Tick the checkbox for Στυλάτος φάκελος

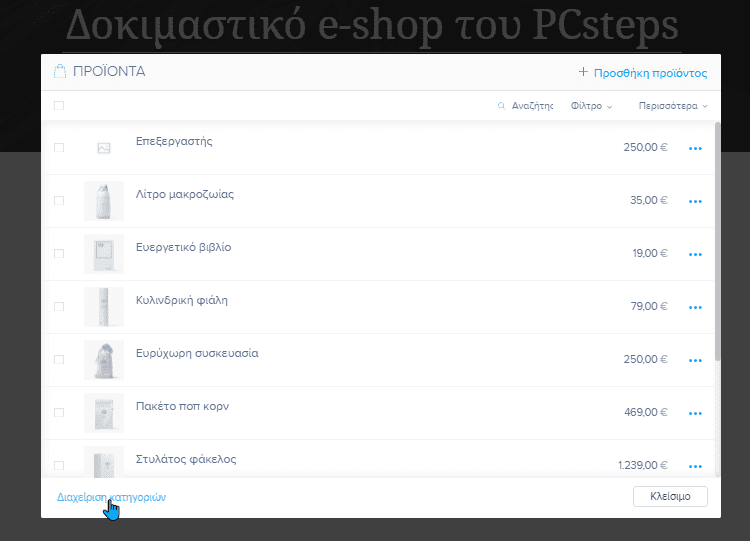click(x=59, y=465)
